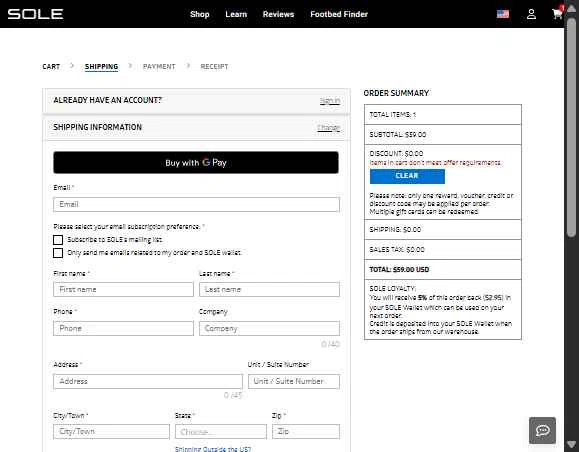
Task: Open the country flag selector
Action: tap(503, 14)
